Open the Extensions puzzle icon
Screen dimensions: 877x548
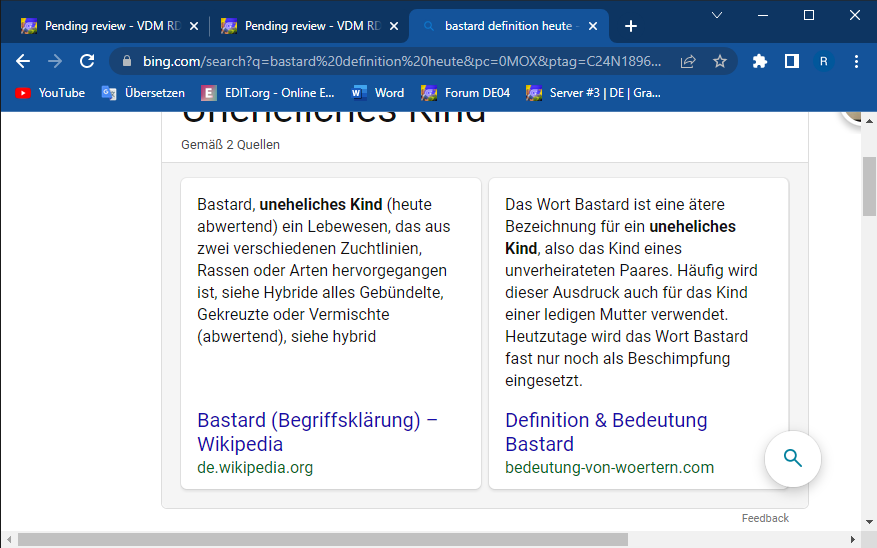tap(760, 61)
